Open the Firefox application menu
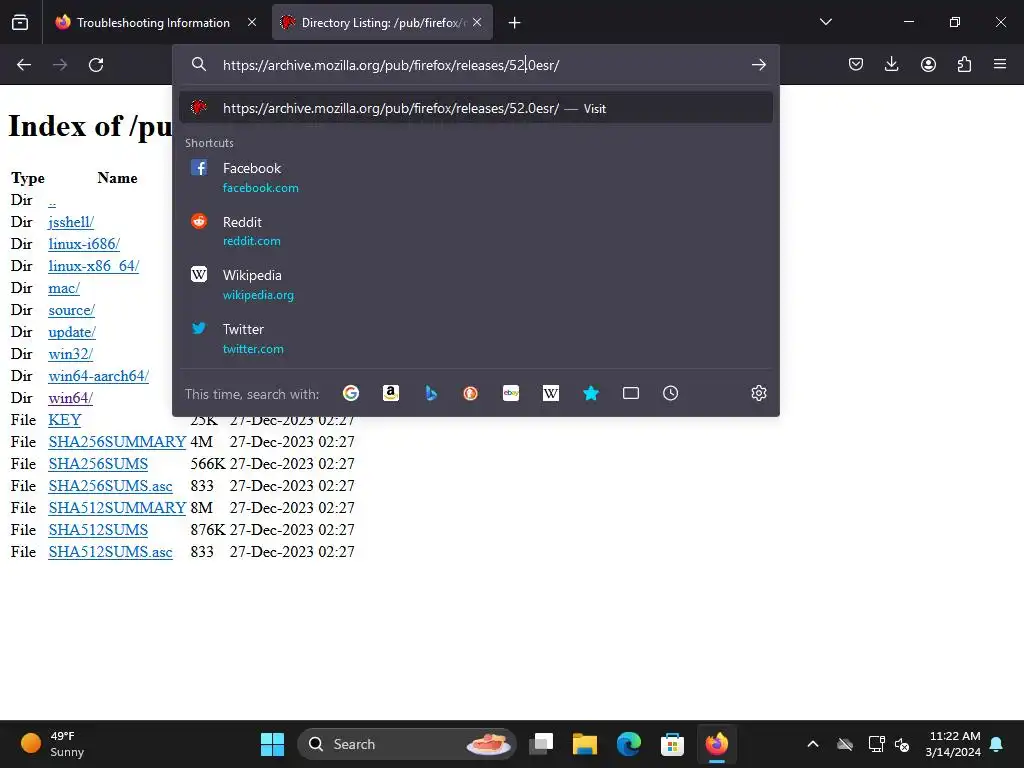 1000,64
